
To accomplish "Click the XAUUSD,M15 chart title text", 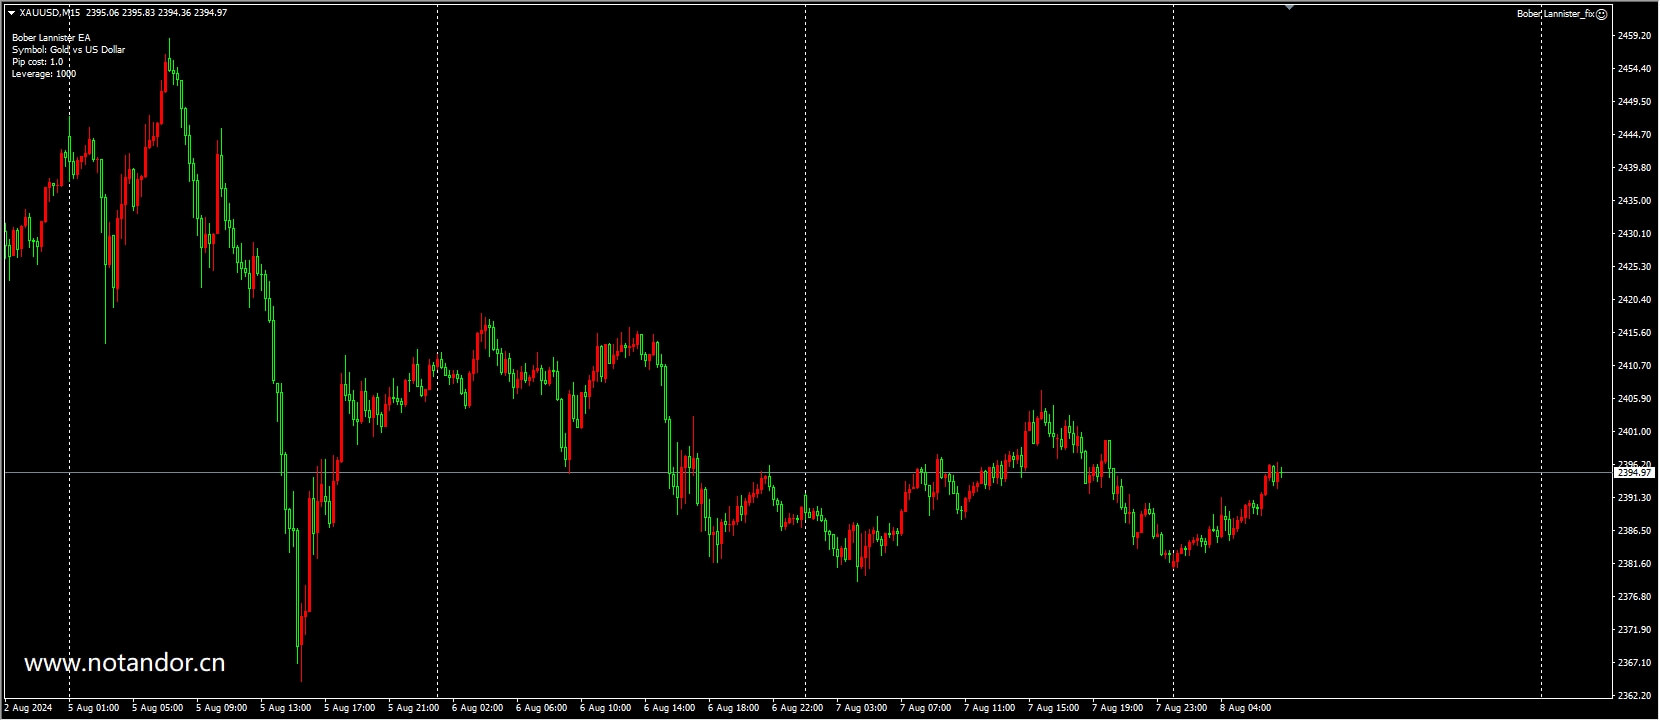I will [50, 13].
